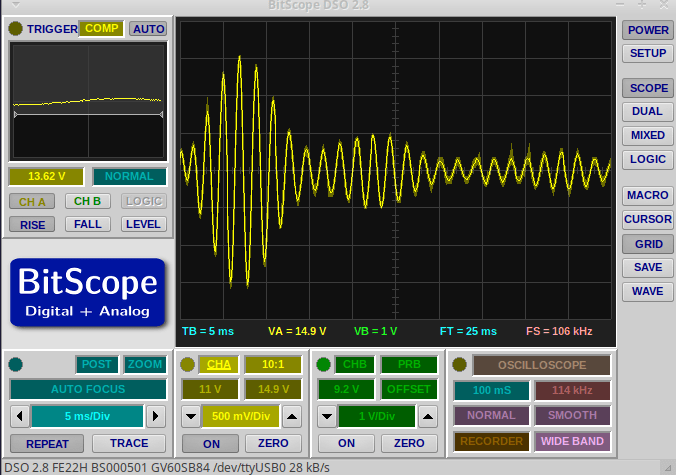Toggle the COMP trigger mode
This screenshot has height=475, width=676.
[x=101, y=28]
